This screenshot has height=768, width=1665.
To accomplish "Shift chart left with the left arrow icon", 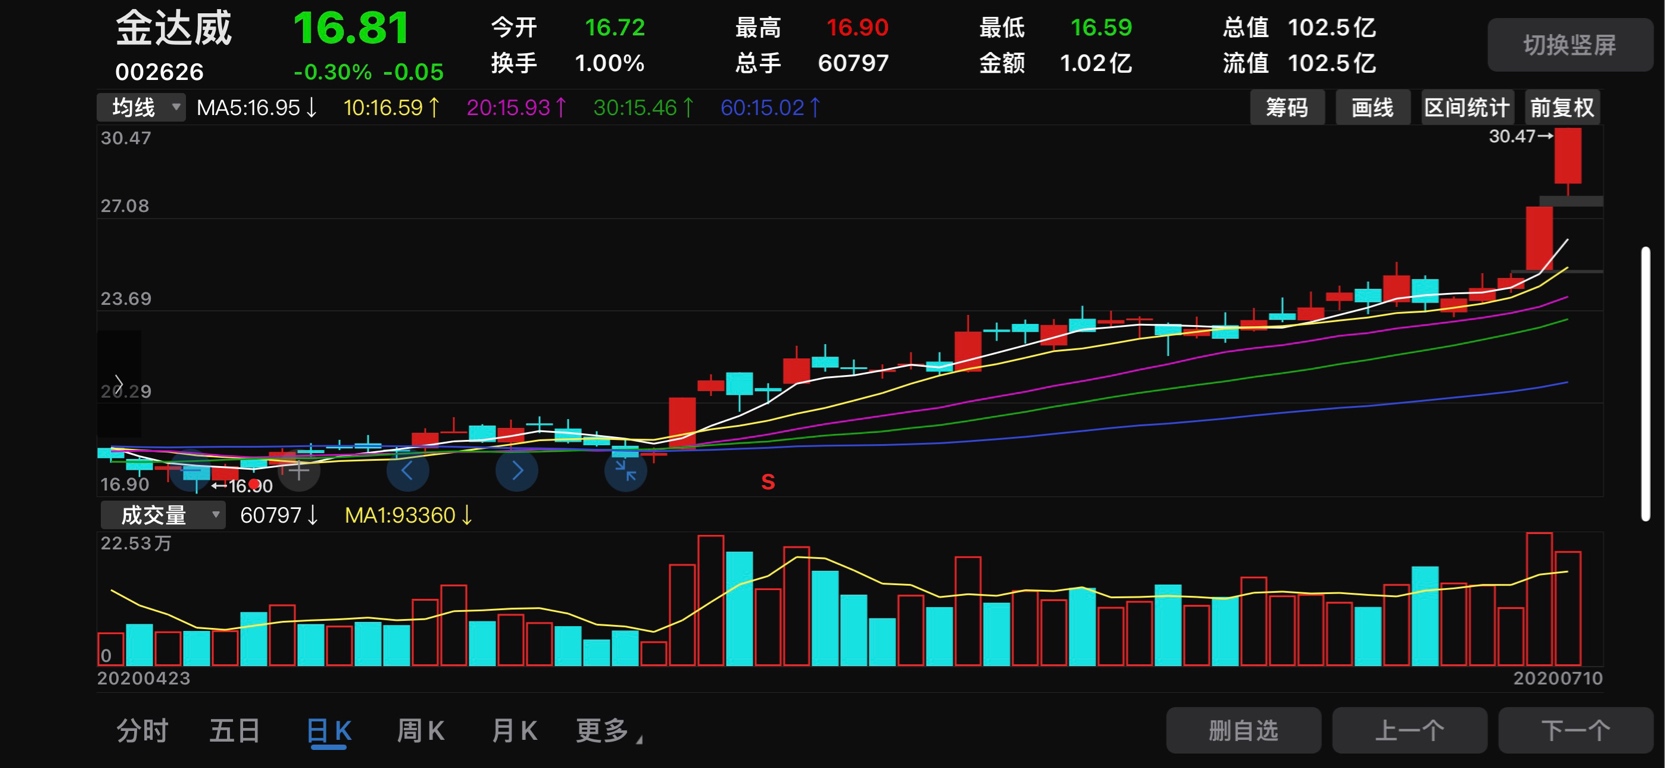I will point(407,471).
